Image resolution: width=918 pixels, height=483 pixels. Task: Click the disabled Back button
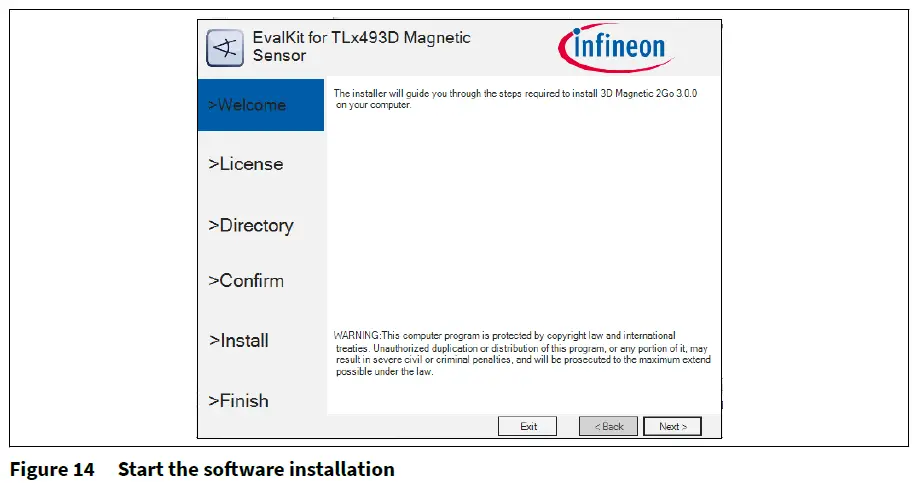tap(608, 426)
